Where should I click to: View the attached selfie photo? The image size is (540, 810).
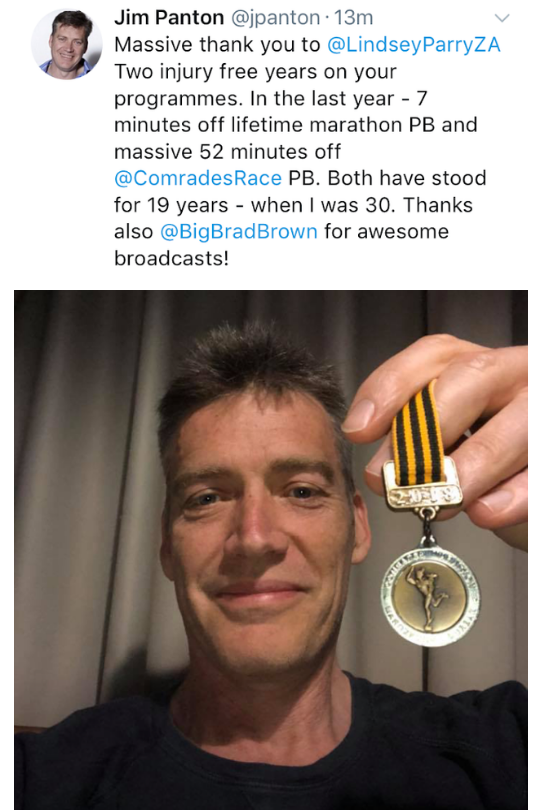tap(271, 550)
